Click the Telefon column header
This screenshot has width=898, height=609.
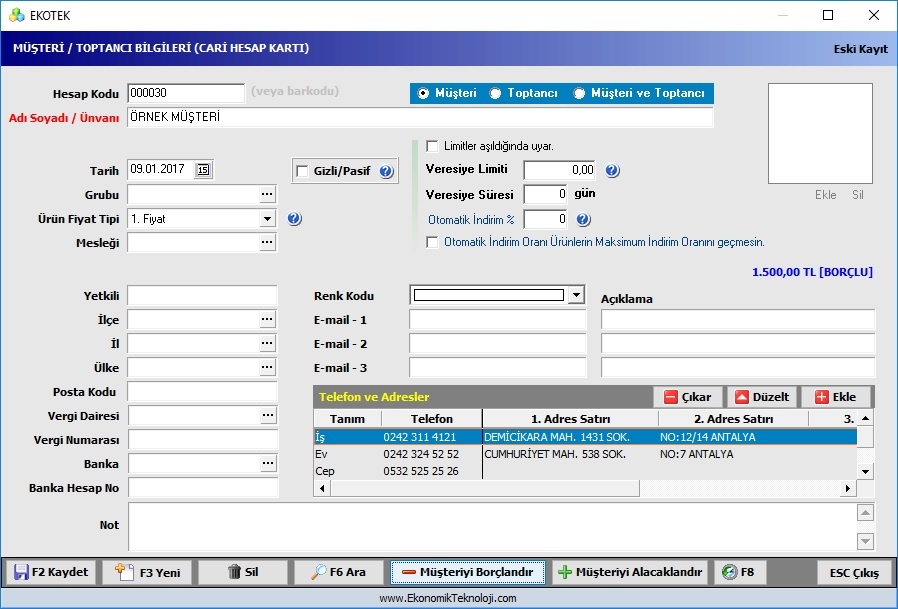tap(432, 419)
